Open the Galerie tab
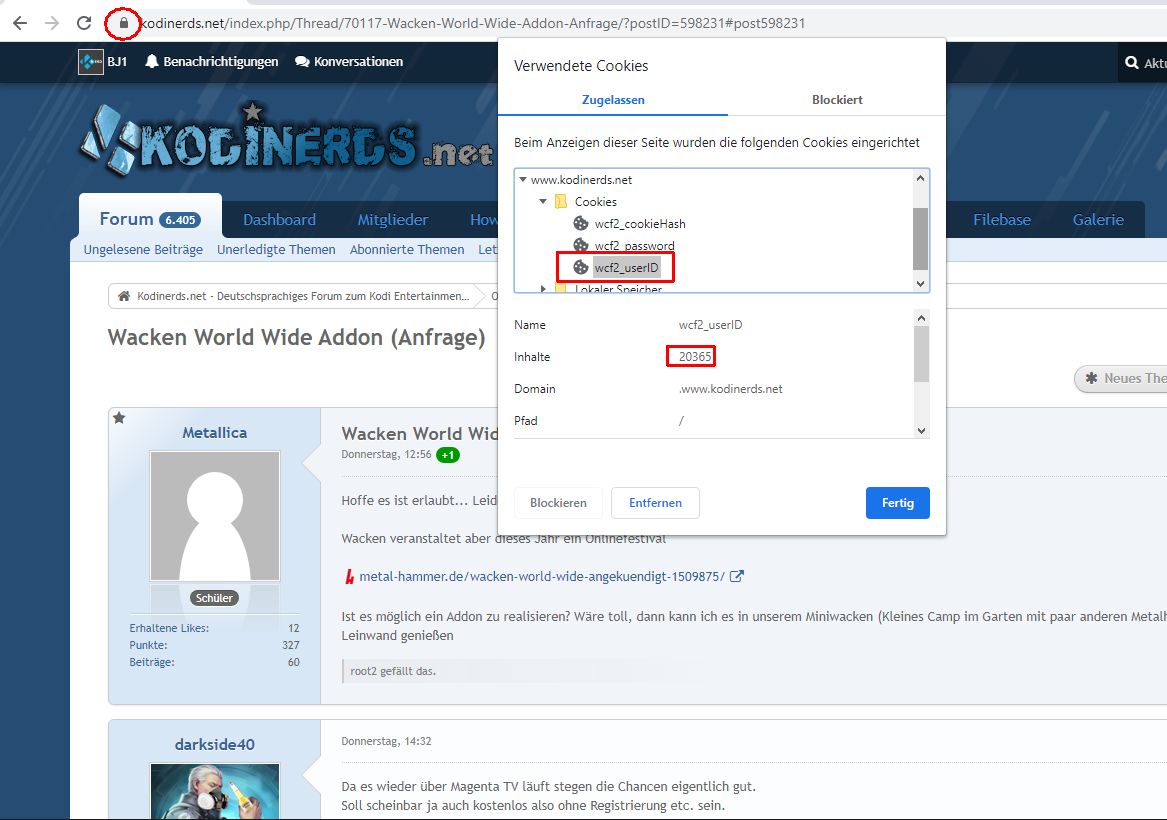 click(x=1098, y=220)
